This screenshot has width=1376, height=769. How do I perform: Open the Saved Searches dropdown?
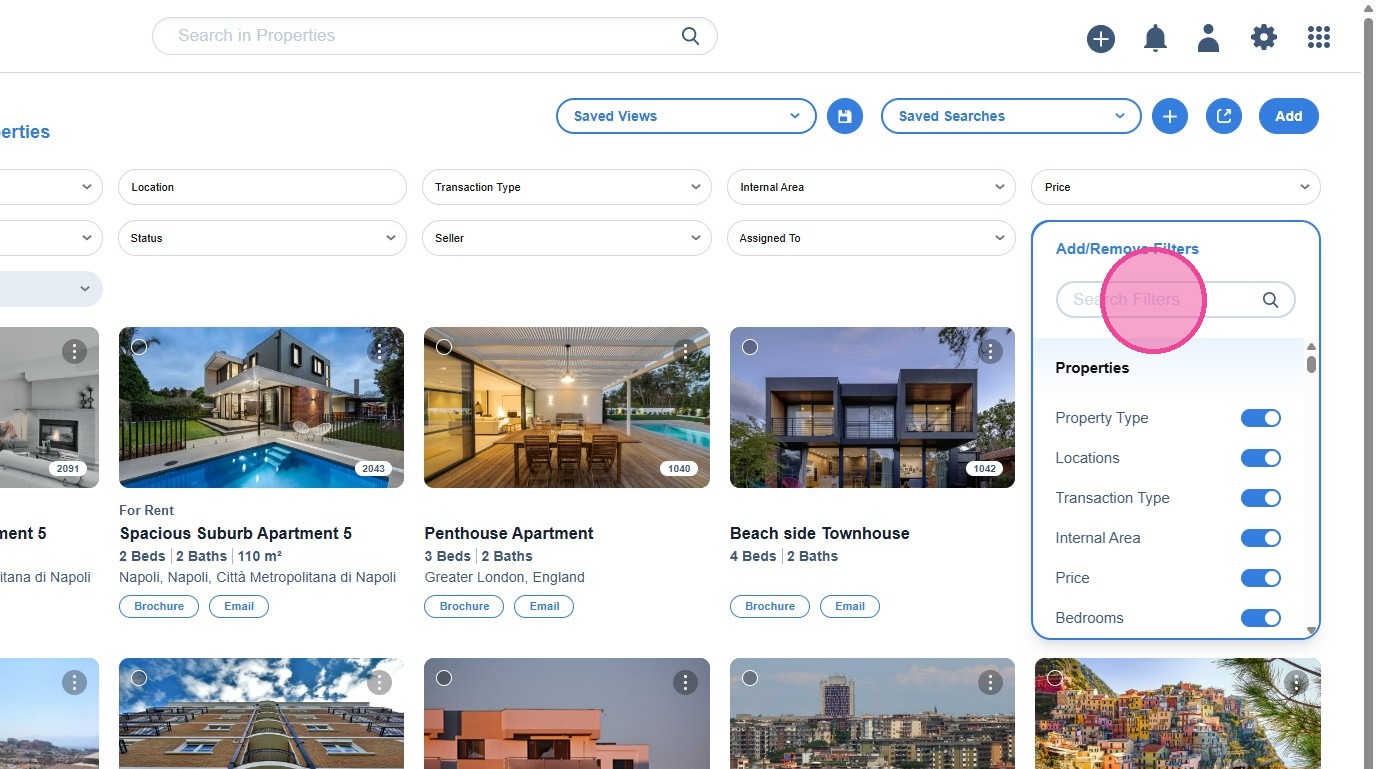click(1011, 116)
